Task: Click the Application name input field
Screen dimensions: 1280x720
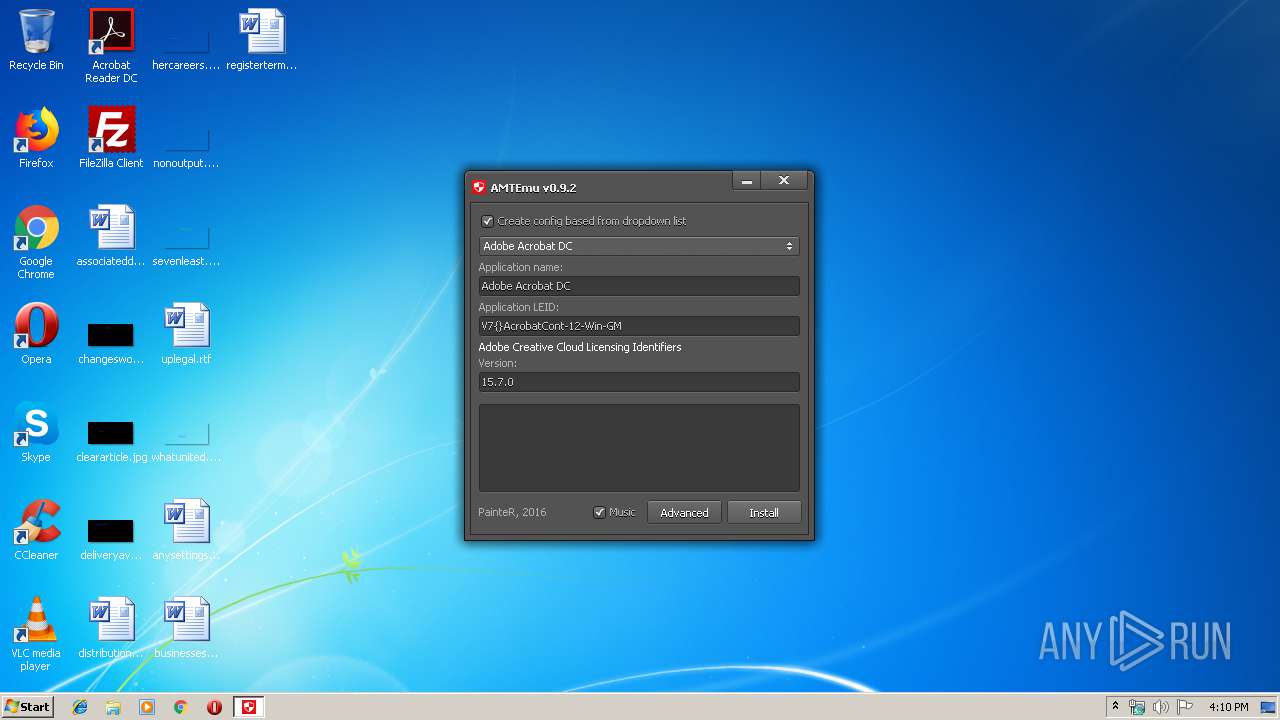Action: [639, 286]
